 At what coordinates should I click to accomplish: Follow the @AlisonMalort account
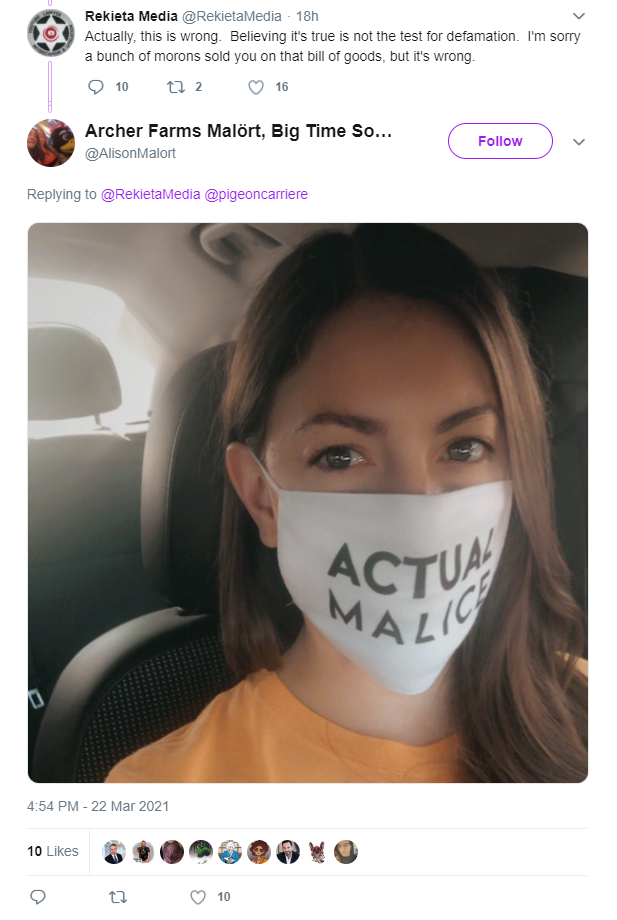pos(500,141)
